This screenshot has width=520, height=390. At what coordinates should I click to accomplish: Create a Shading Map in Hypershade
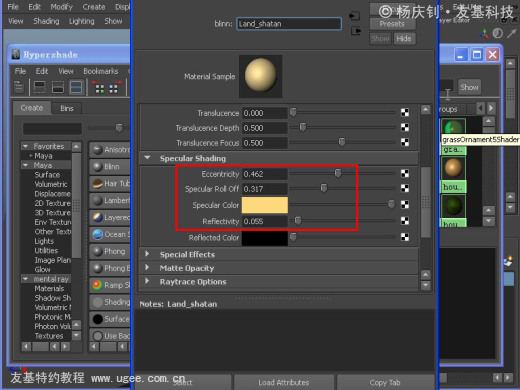click(110, 302)
